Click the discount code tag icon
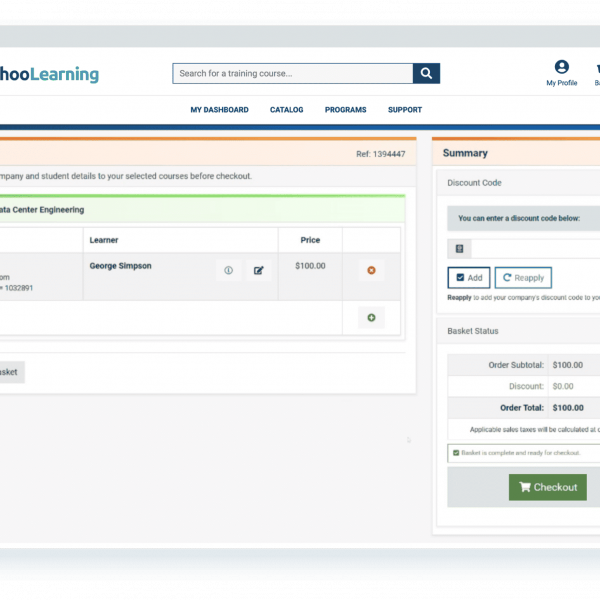This screenshot has width=600, height=600. click(459, 248)
